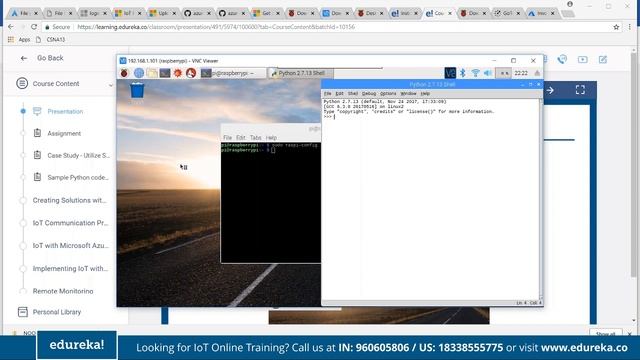Go back in Chrome browser
Screen dimensions: 640x360
tap(11, 27)
